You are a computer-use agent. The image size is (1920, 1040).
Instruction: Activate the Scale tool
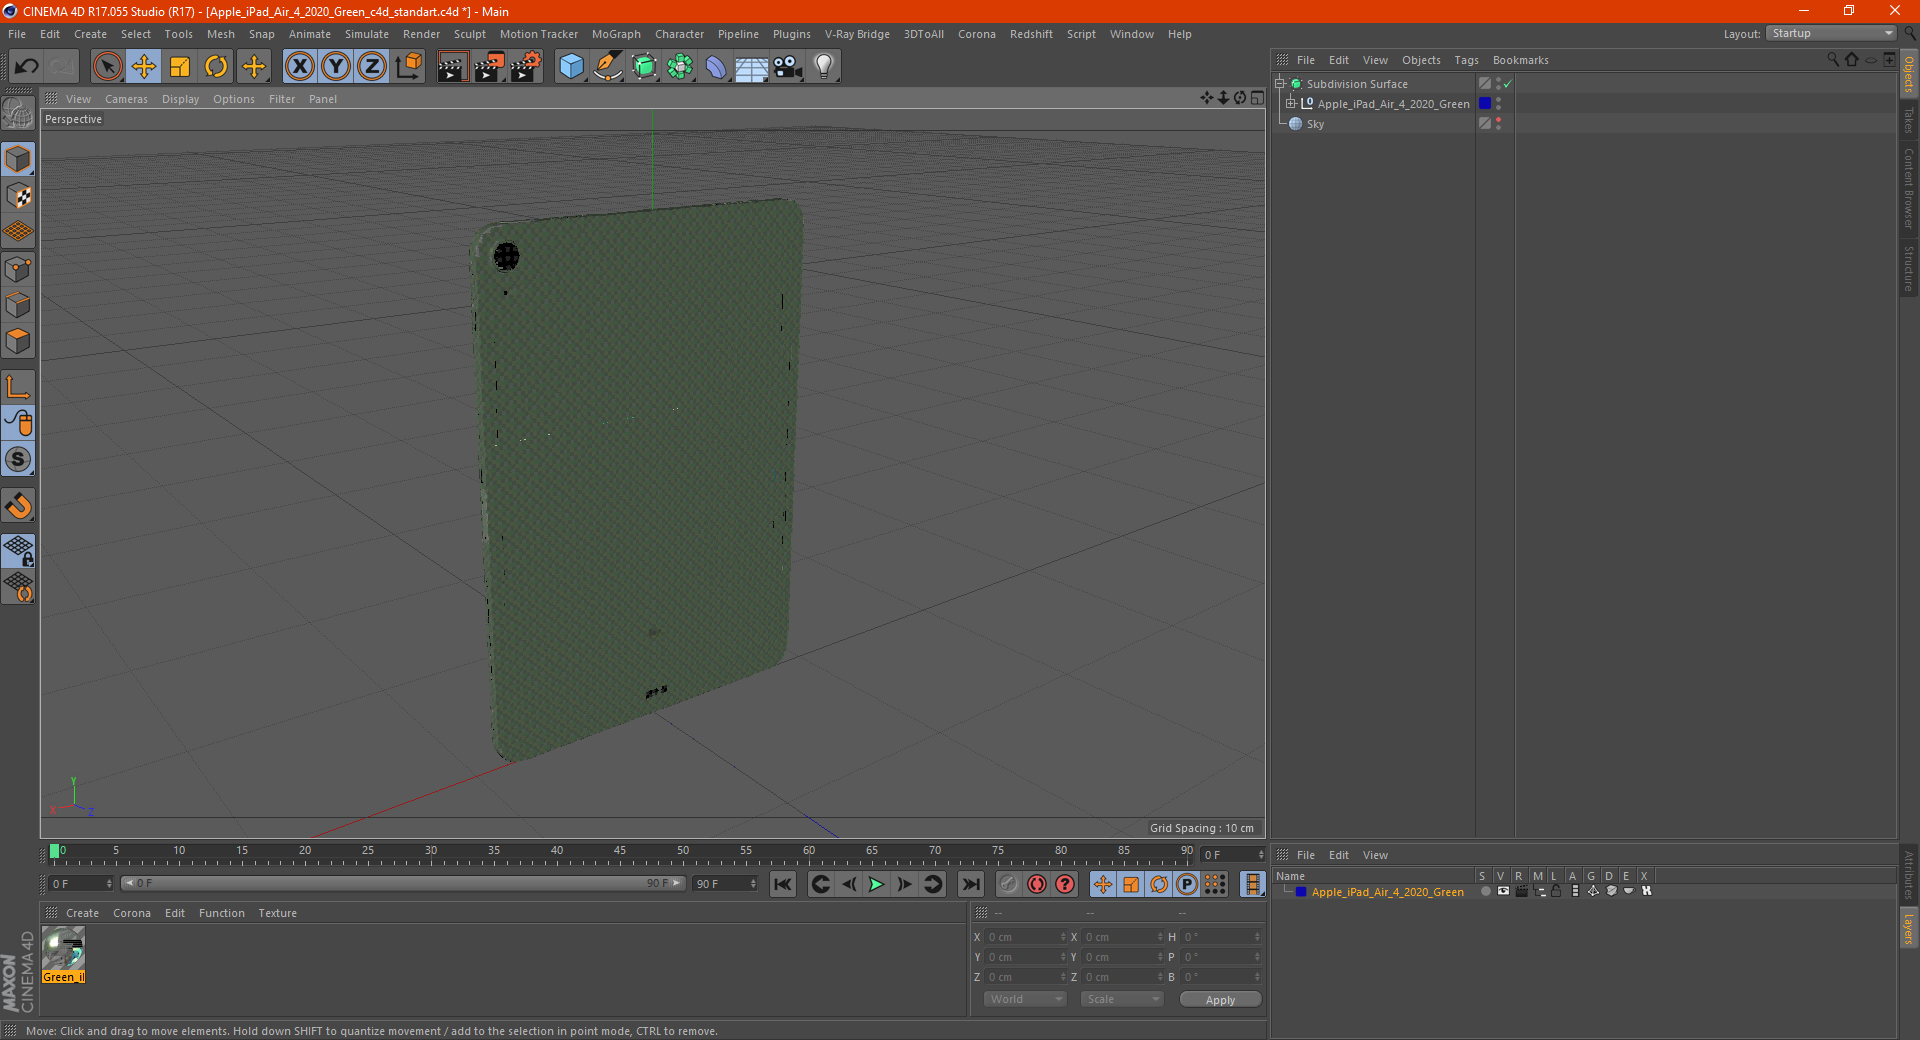(180, 67)
